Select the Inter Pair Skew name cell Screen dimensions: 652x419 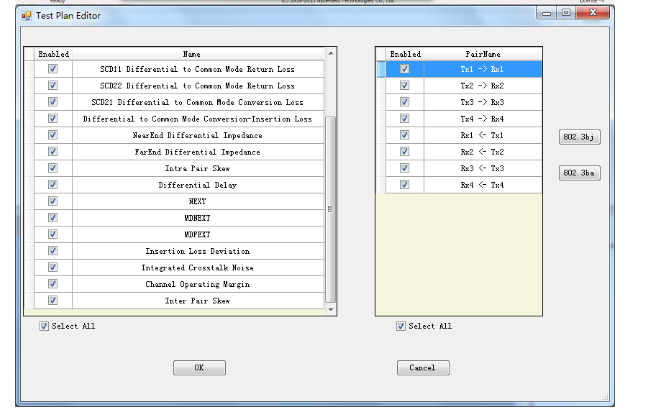pos(198,300)
